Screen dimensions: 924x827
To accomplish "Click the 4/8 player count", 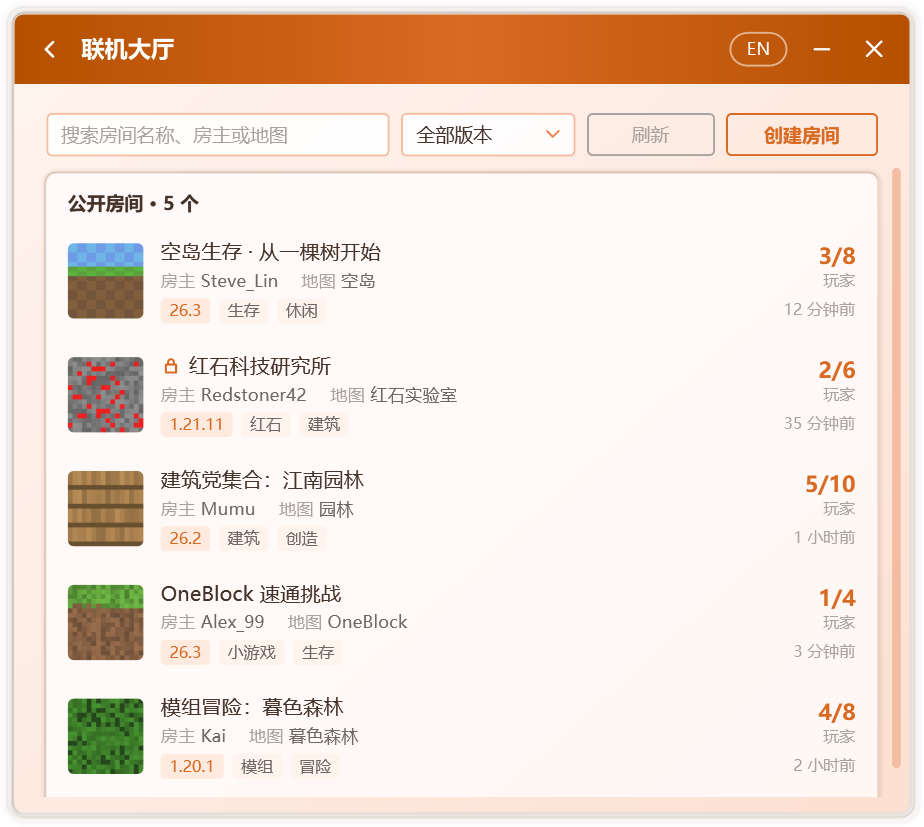I will pyautogui.click(x=837, y=711).
